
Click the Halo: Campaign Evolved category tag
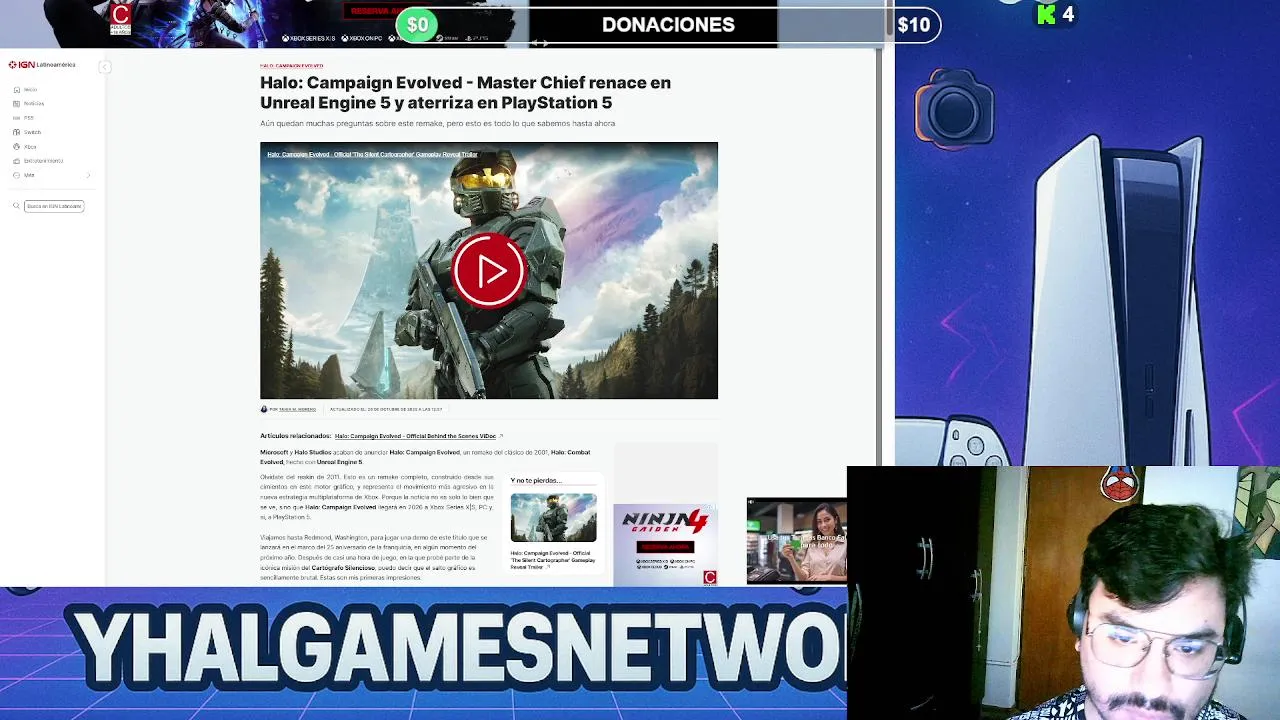[x=291, y=66]
